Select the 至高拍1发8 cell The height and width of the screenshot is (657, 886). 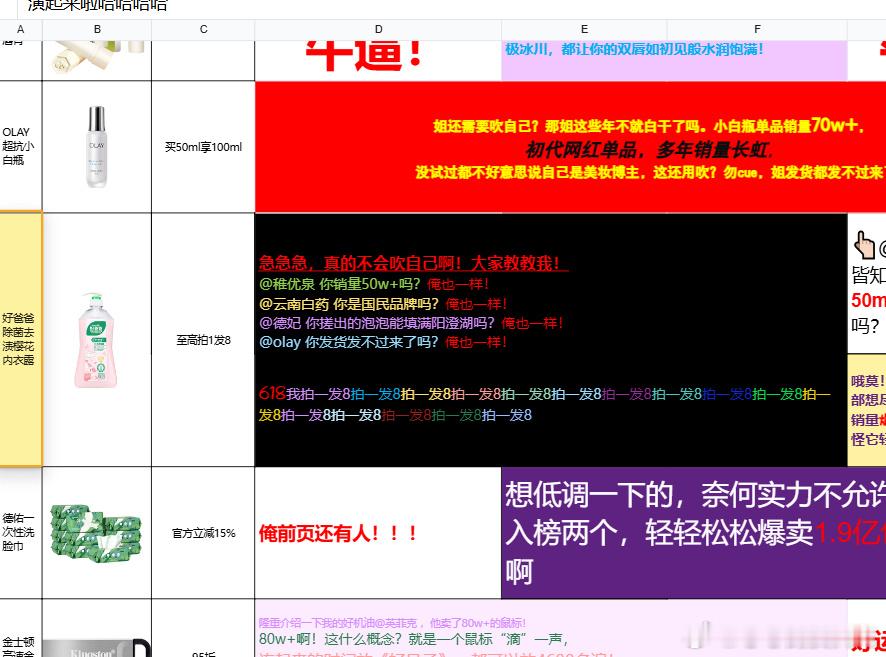point(203,340)
